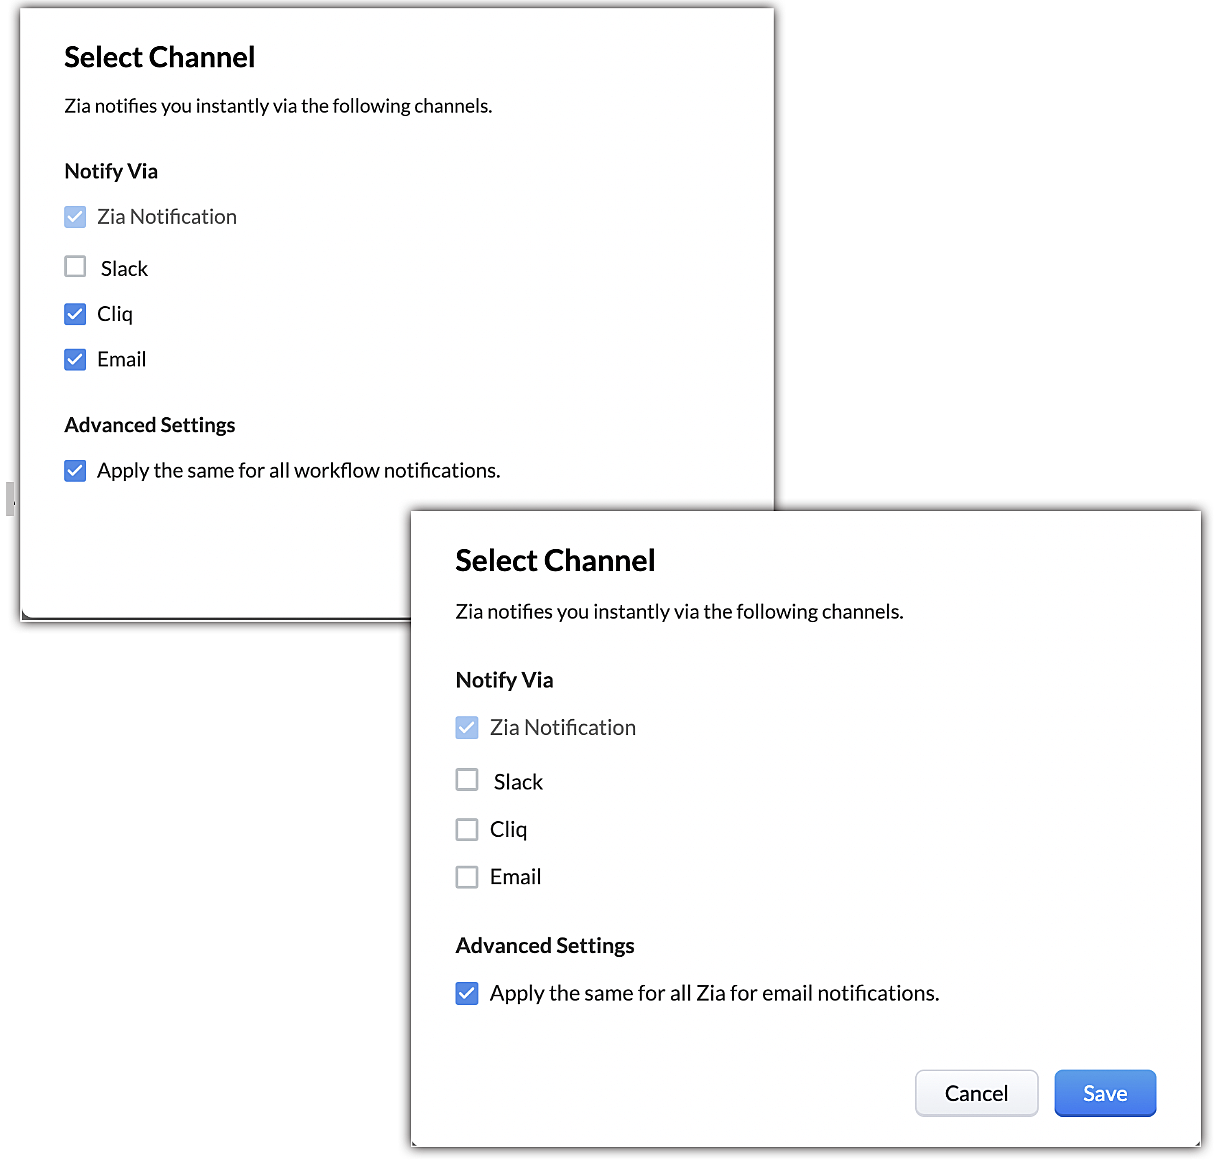The image size is (1214, 1160).
Task: Disable the 'all Zia for email notifications' checkbox
Action: (x=467, y=993)
